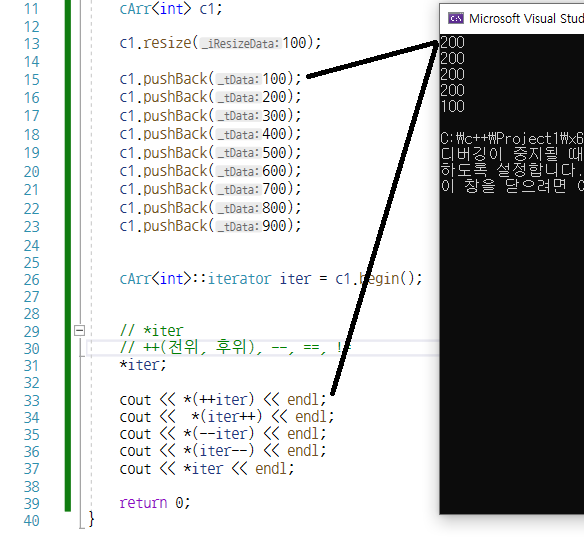Click the 'cout << *iter << endl;' line
The height and width of the screenshot is (538, 584).
click(x=207, y=469)
